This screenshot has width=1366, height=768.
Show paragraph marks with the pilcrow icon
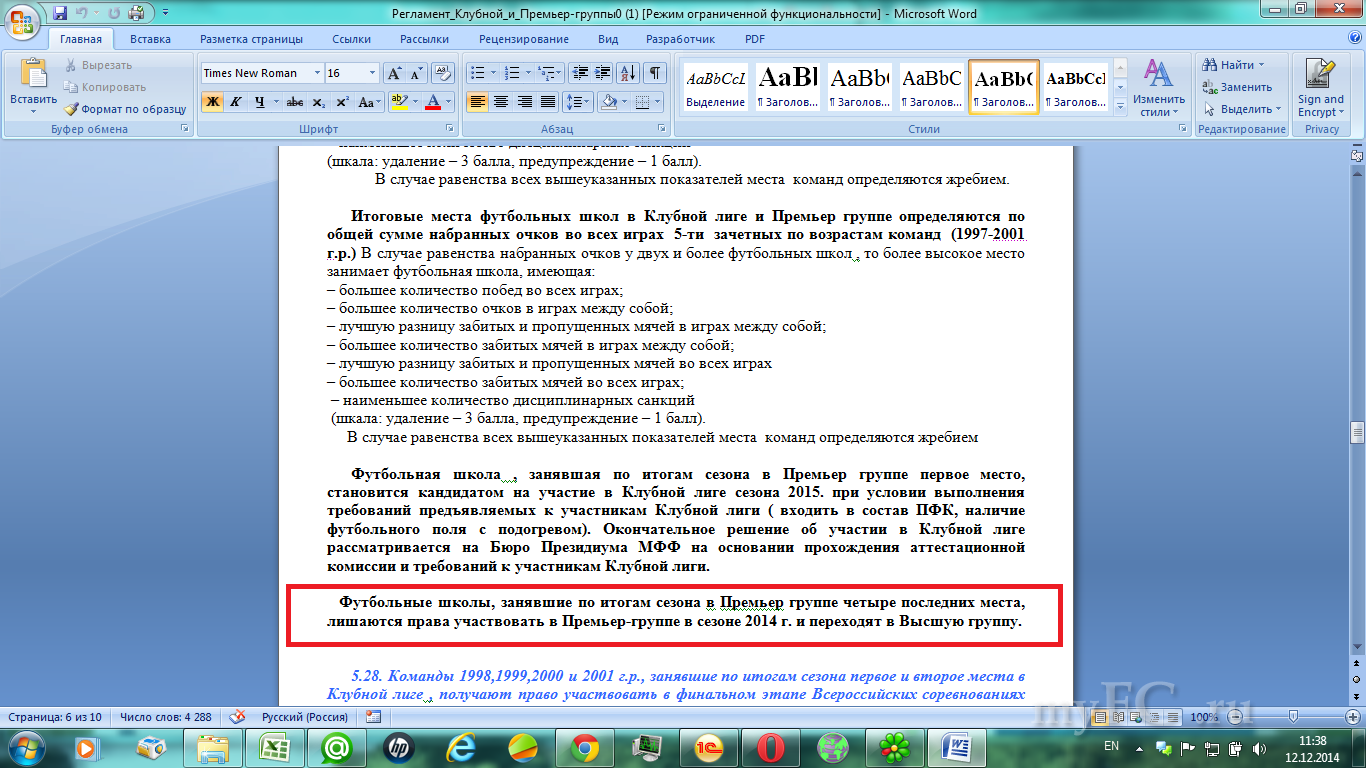click(654, 73)
